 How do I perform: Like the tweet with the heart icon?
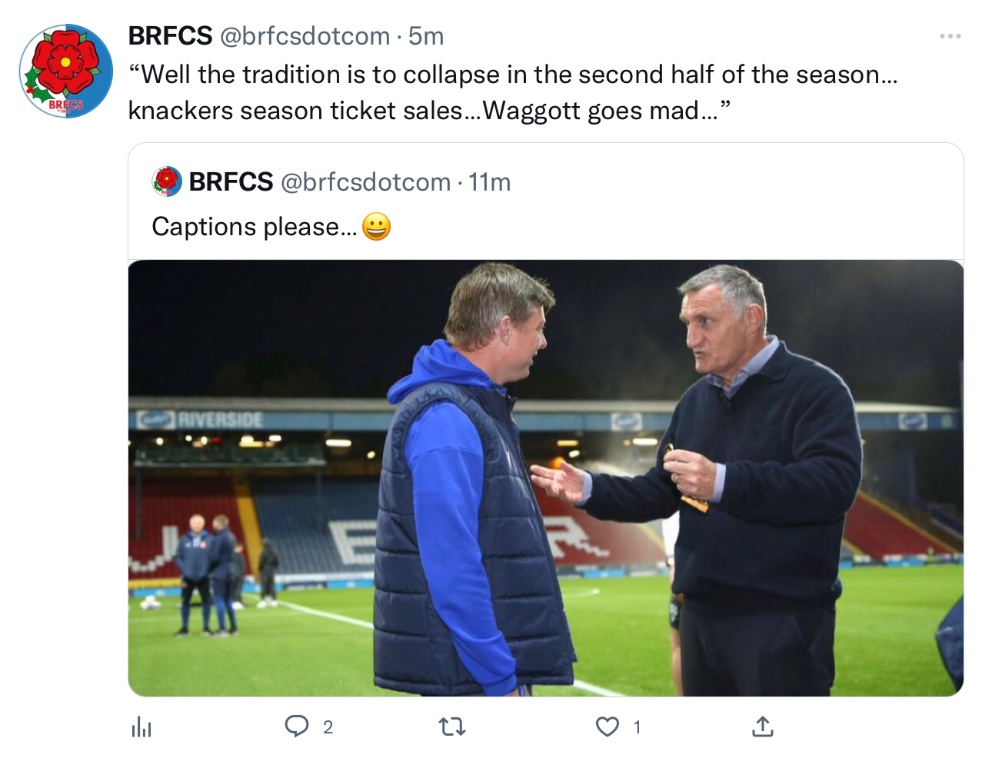click(607, 727)
